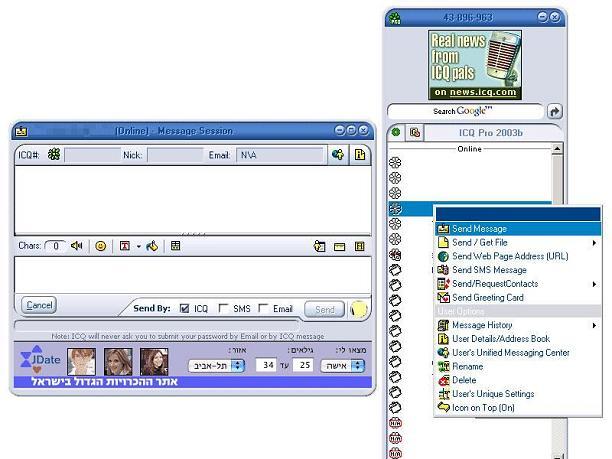The height and width of the screenshot is (459, 612).
Task: Click the Email field showing N\A
Action: (x=280, y=155)
